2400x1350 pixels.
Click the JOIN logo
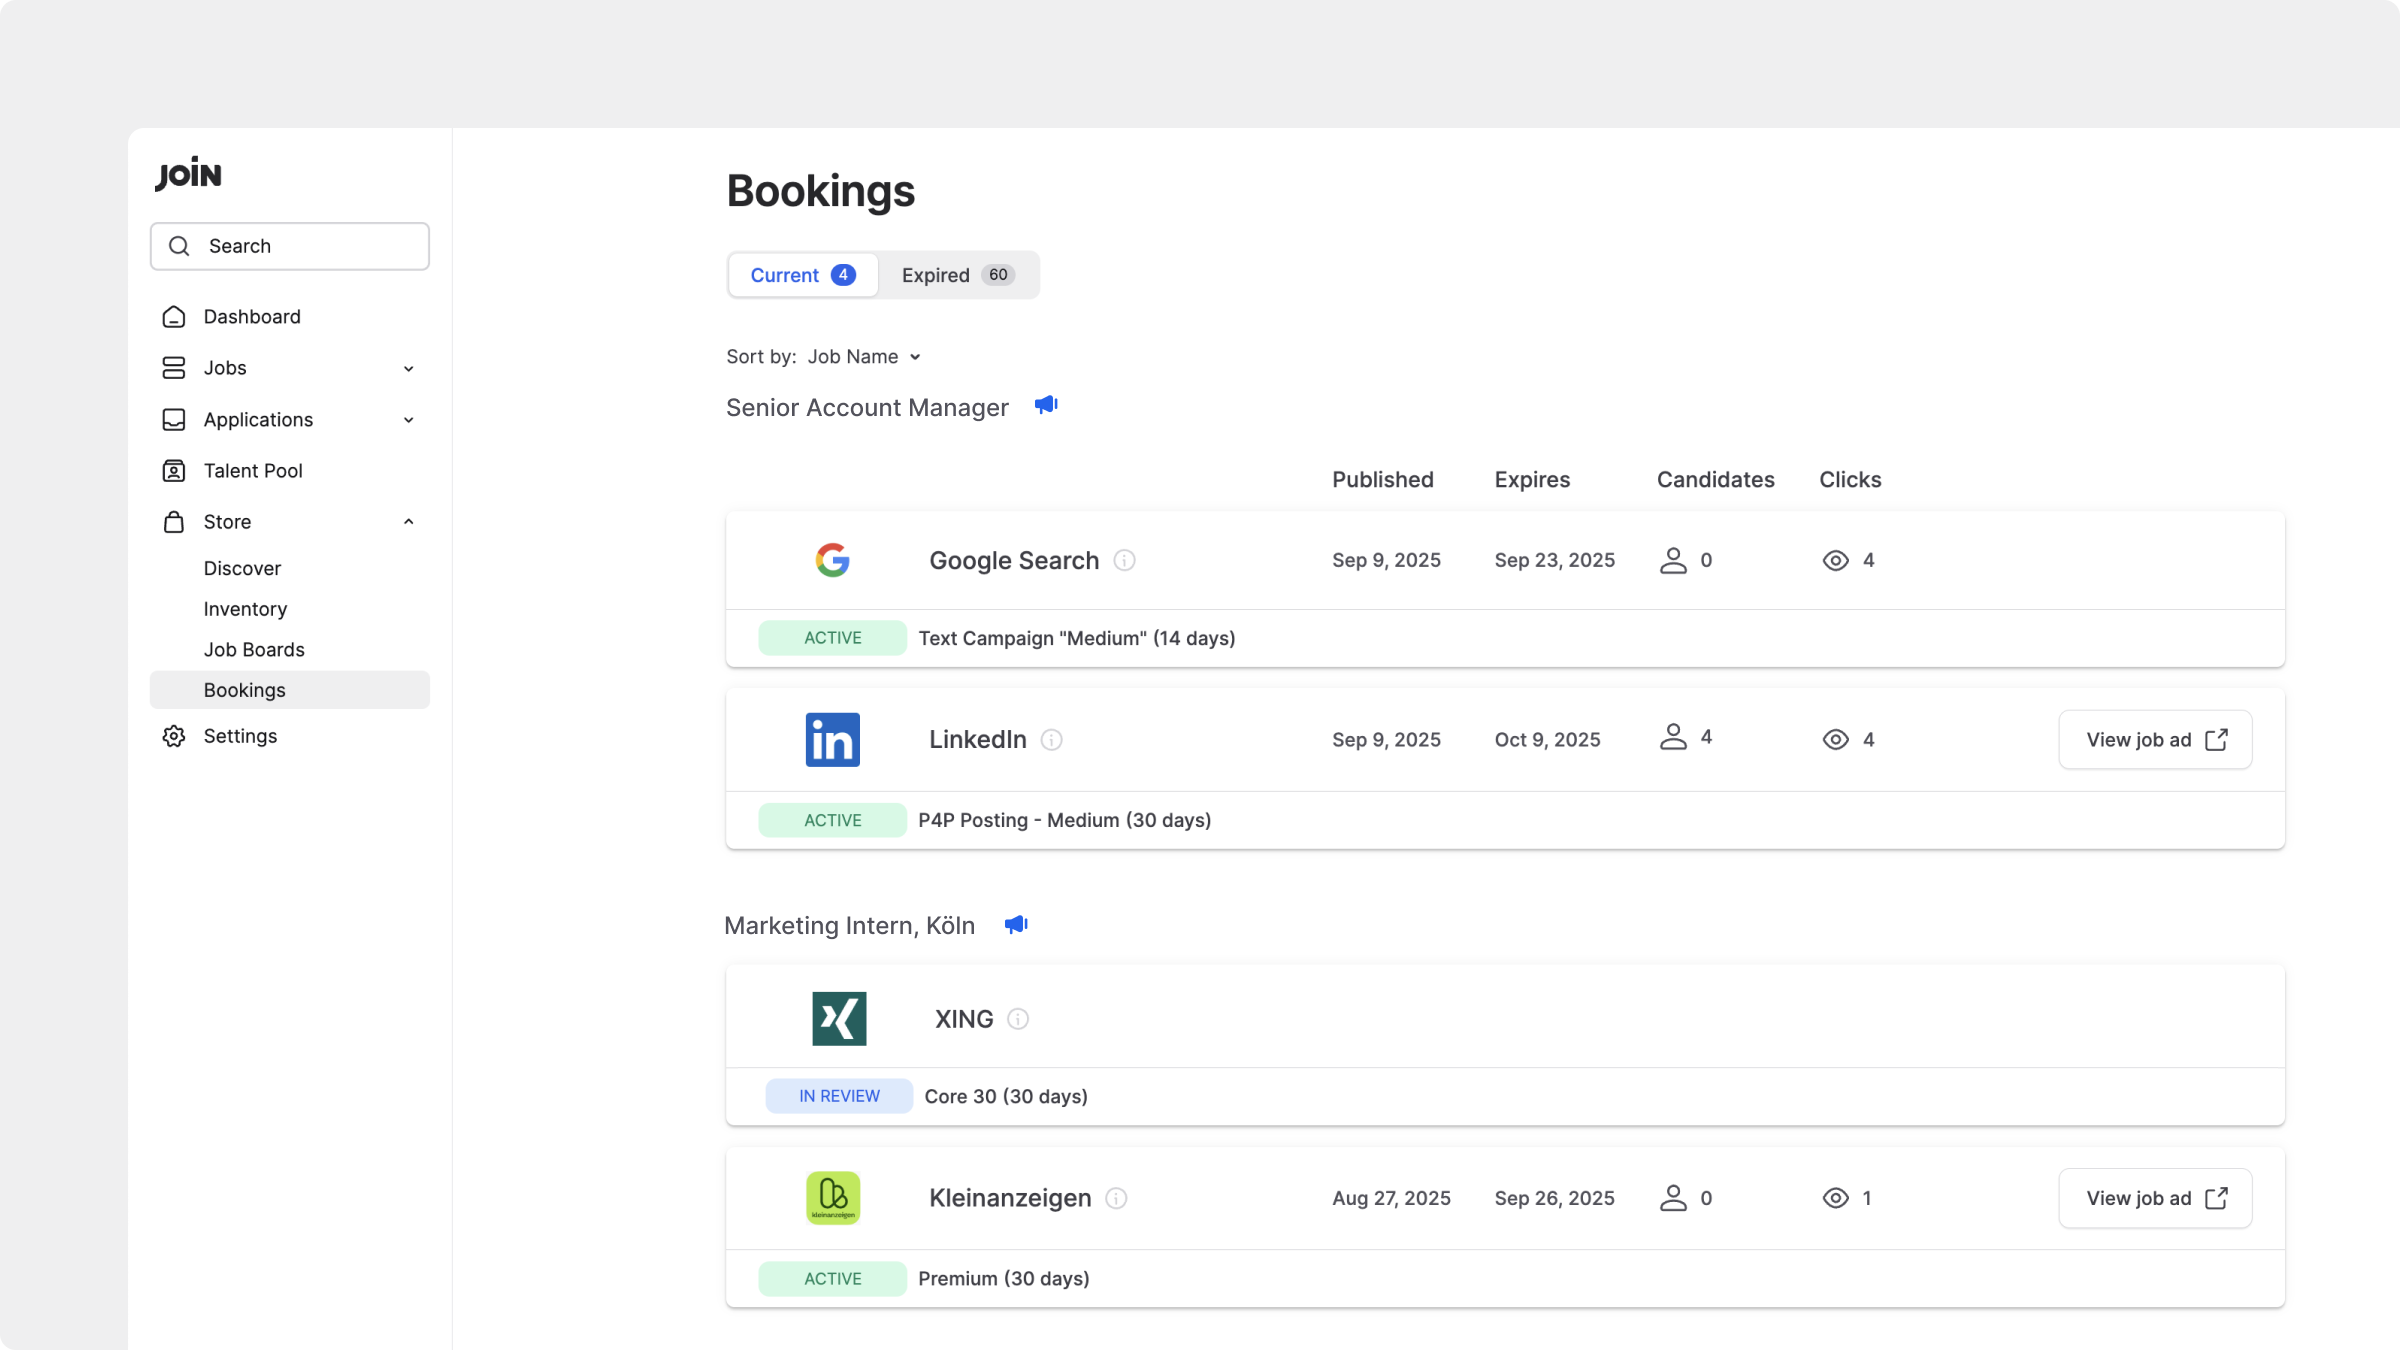point(188,174)
